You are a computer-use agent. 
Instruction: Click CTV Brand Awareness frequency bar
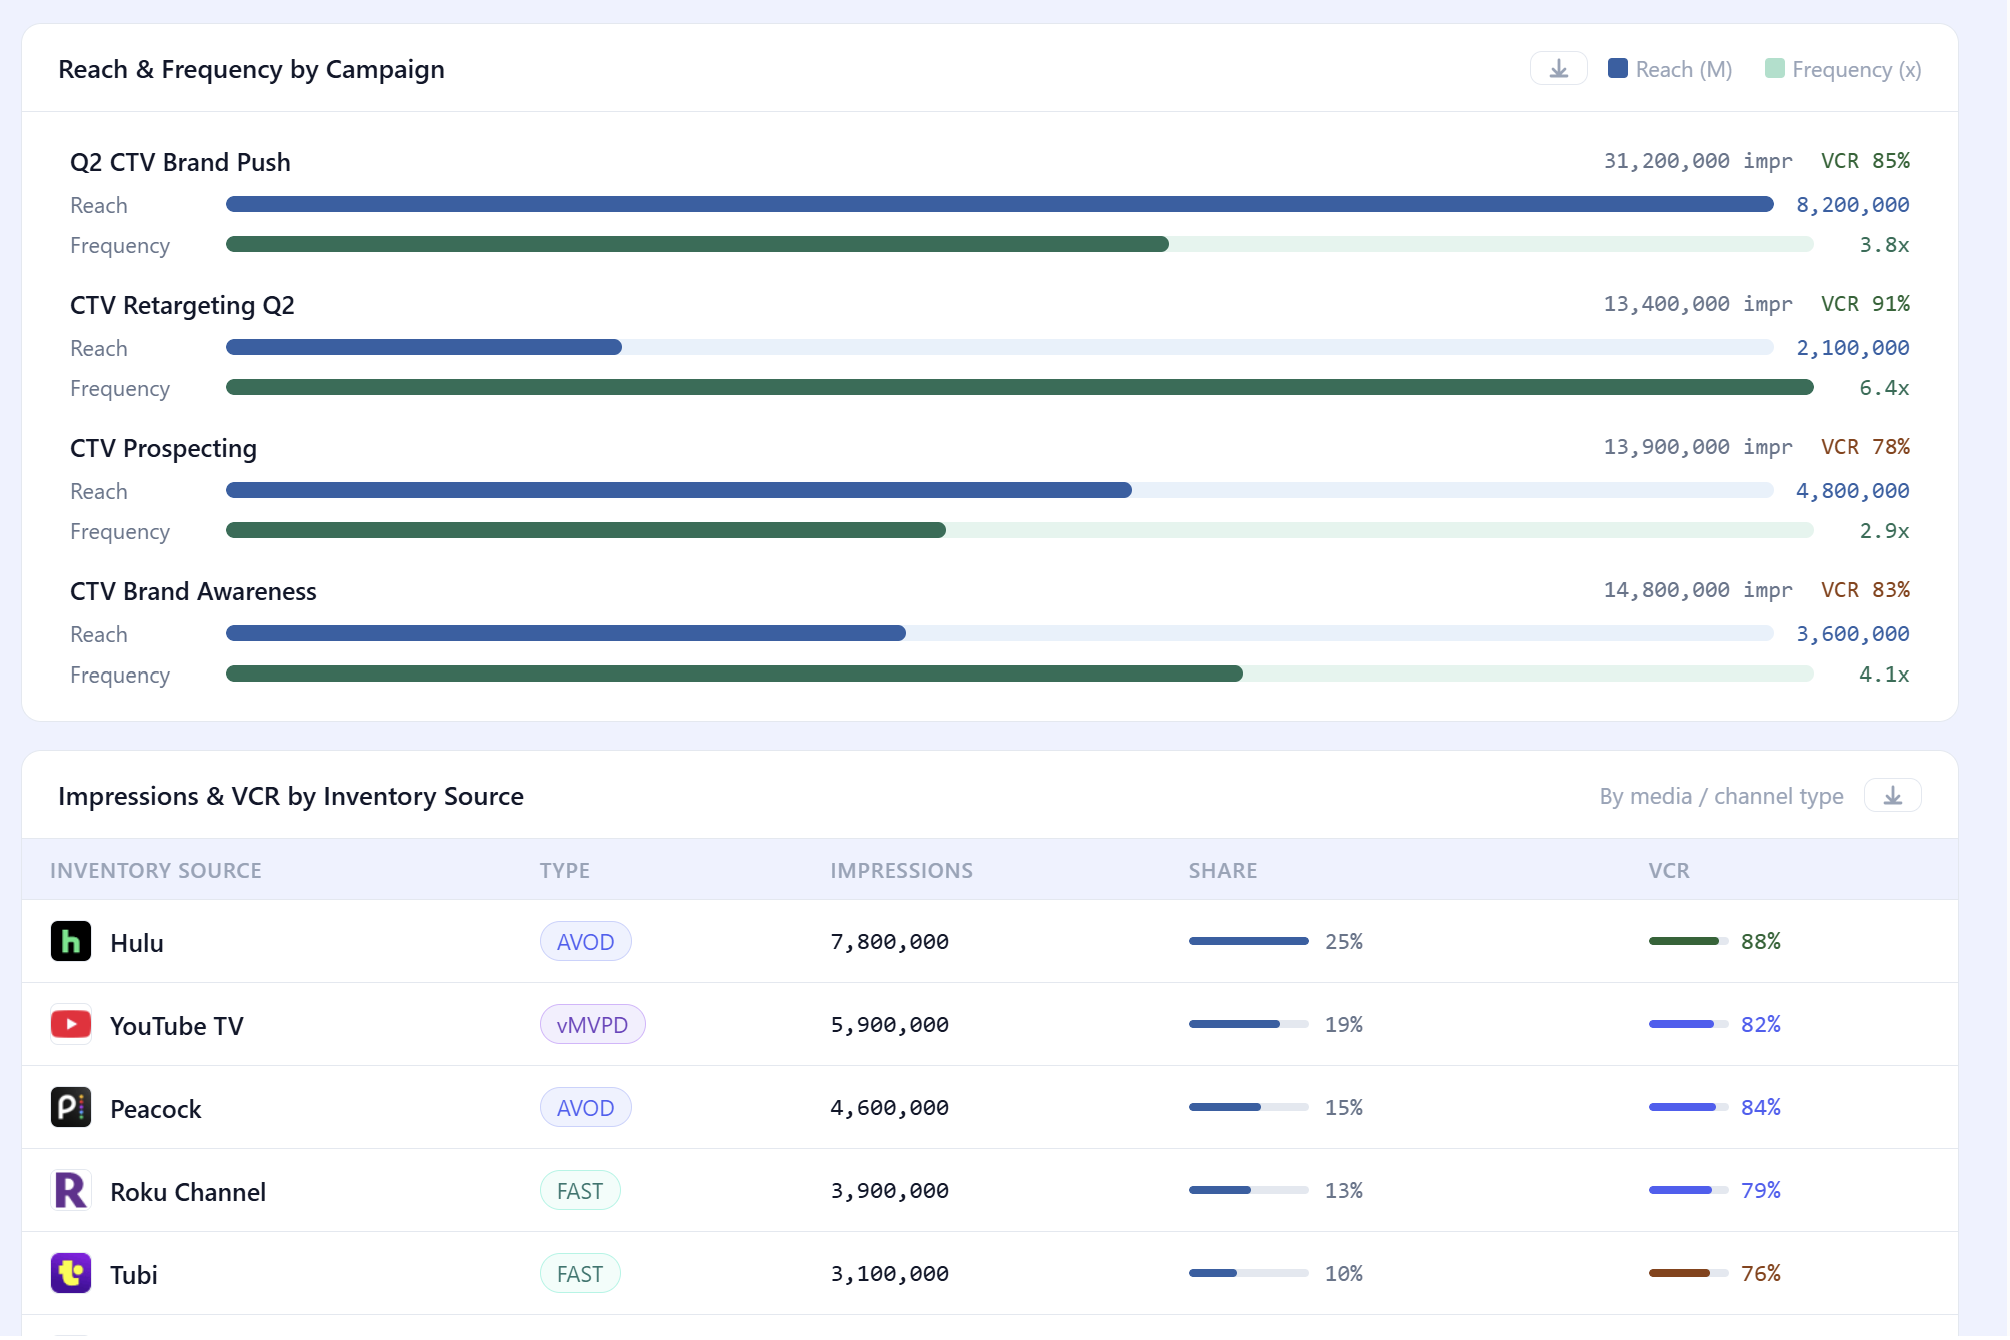pos(1020,675)
